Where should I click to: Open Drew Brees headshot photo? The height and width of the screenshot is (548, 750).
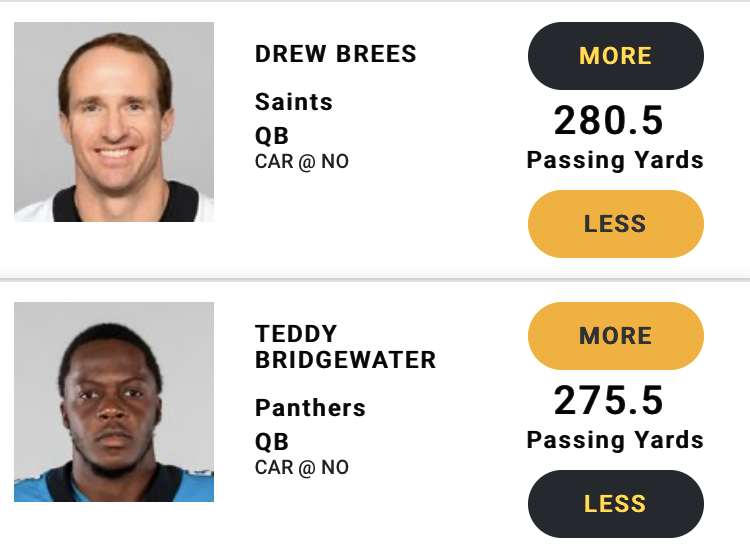(114, 122)
